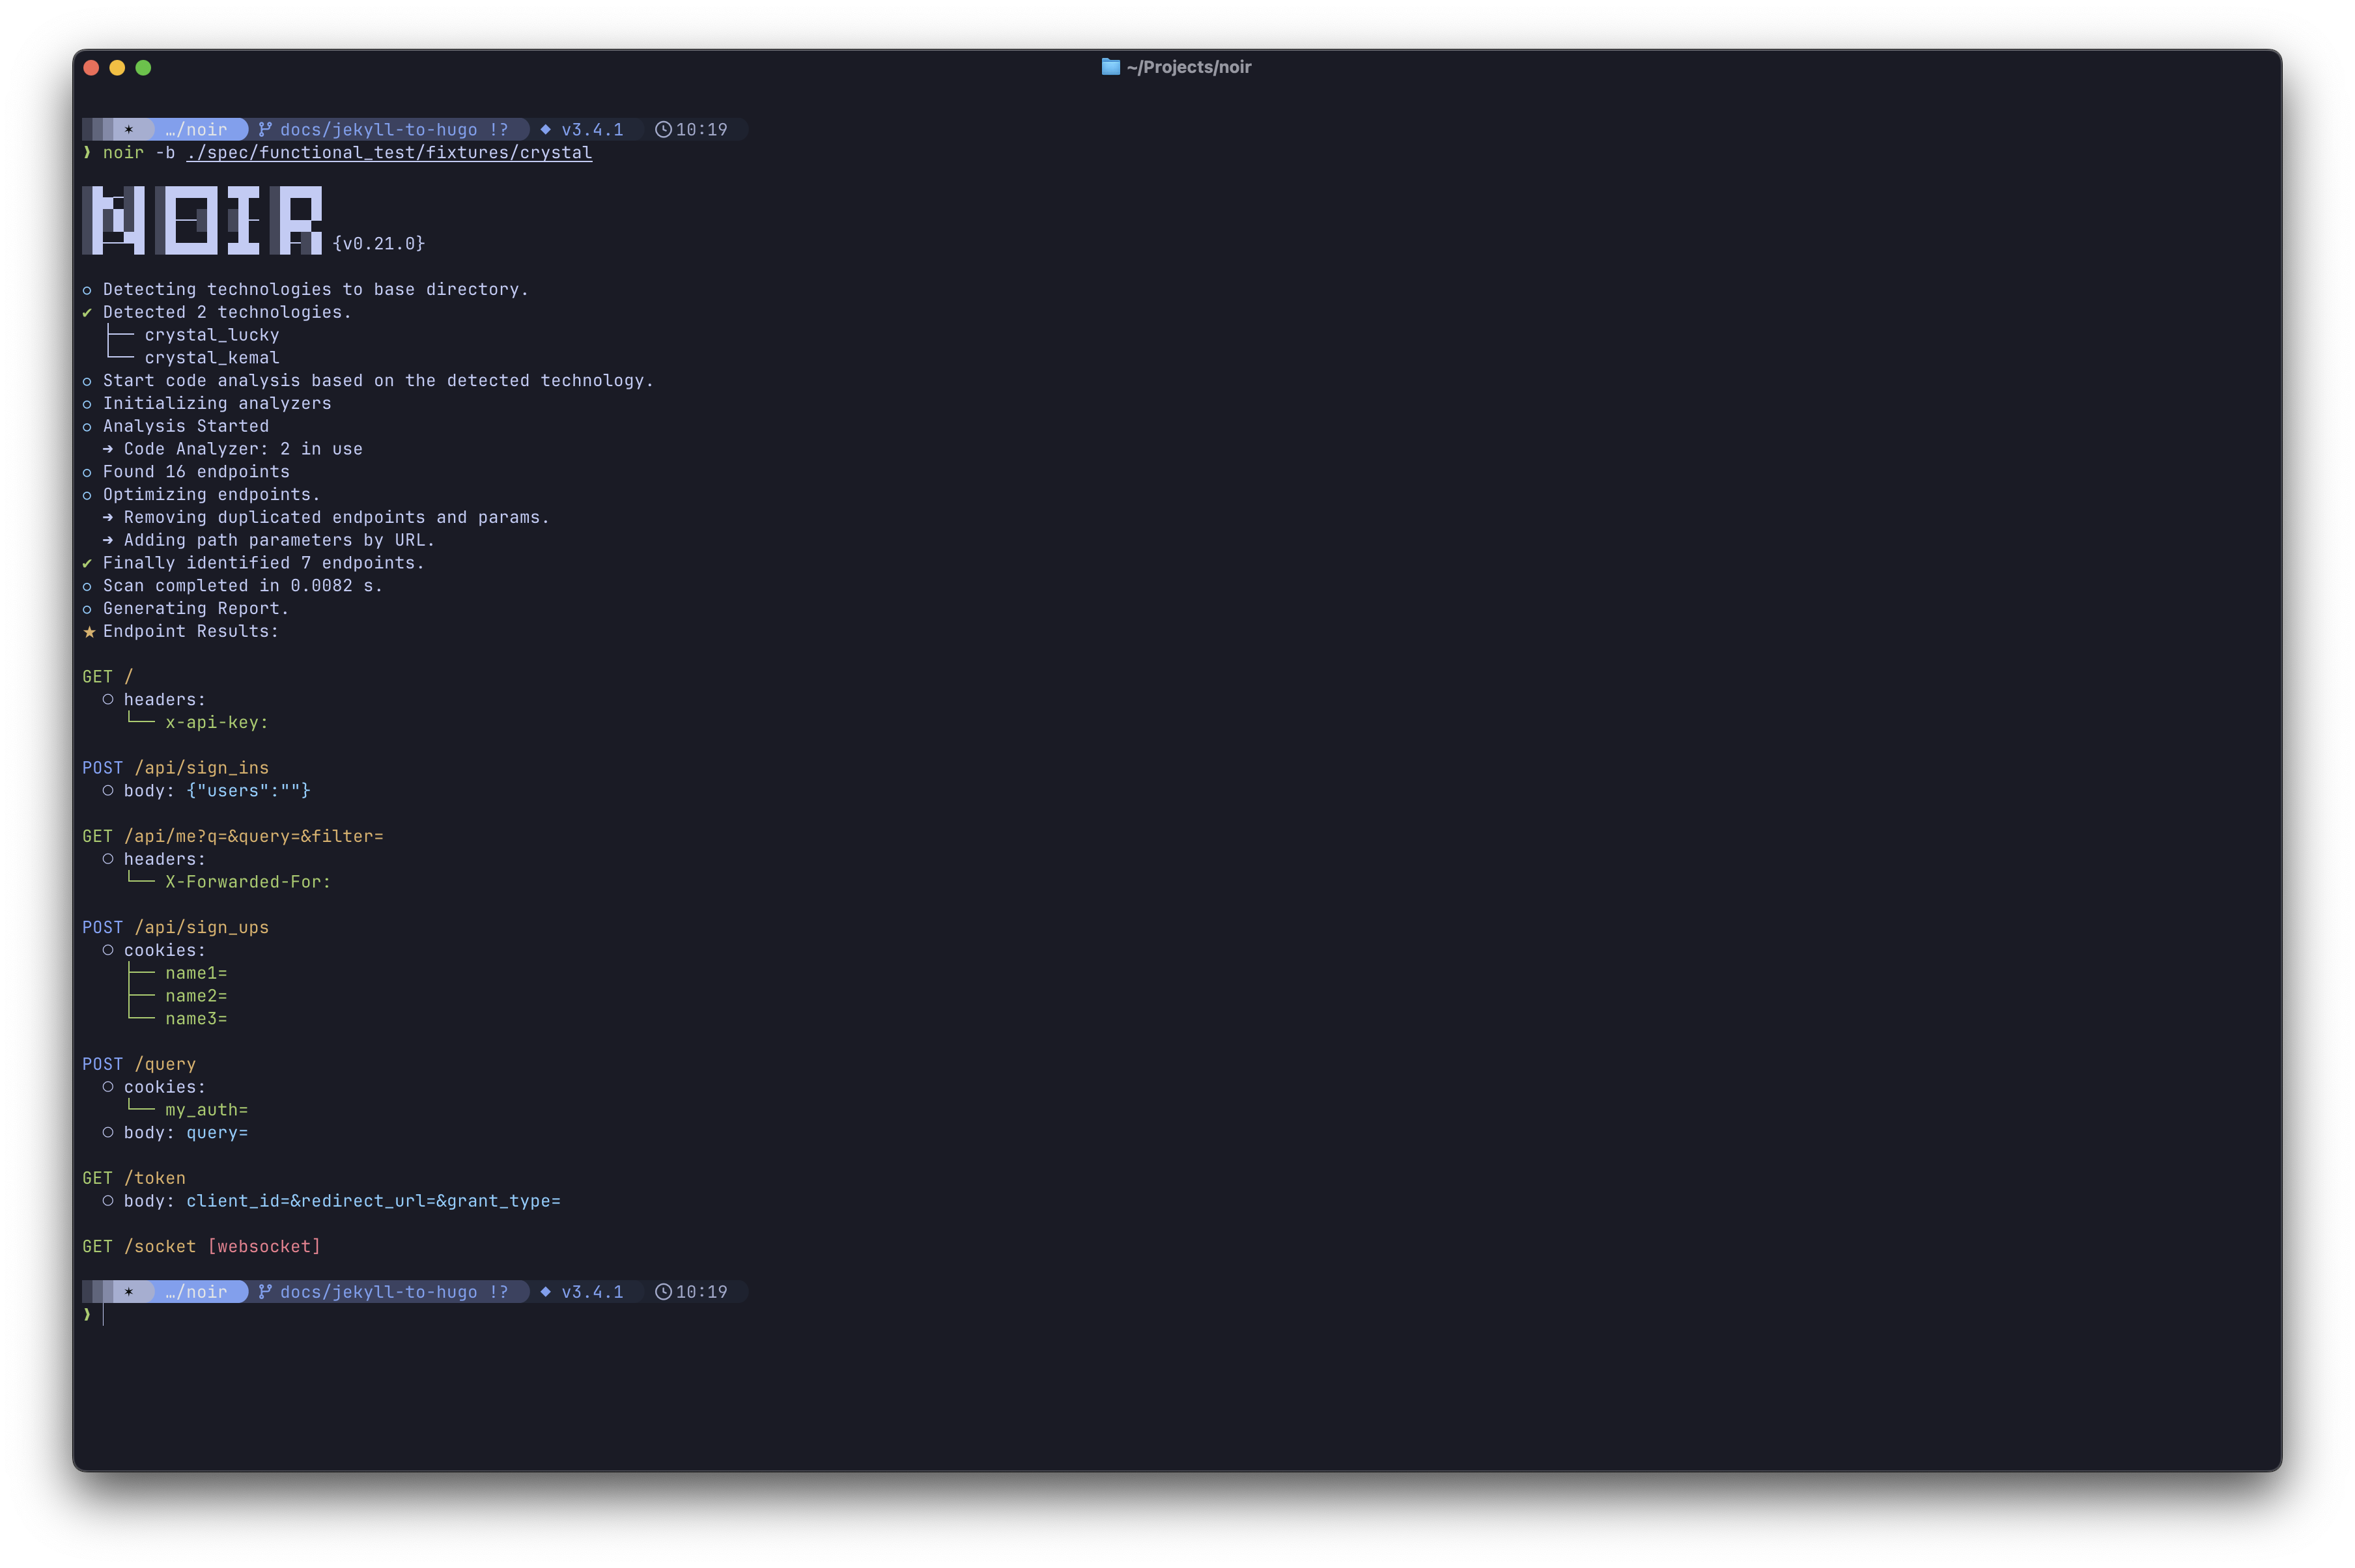Click docs/jekyll-to-hugo branch in the bottom prompt

click(x=378, y=1291)
